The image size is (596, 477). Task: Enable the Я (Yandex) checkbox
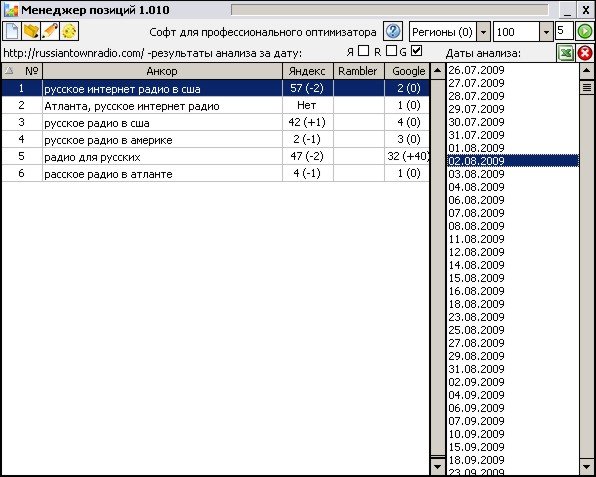tap(364, 51)
